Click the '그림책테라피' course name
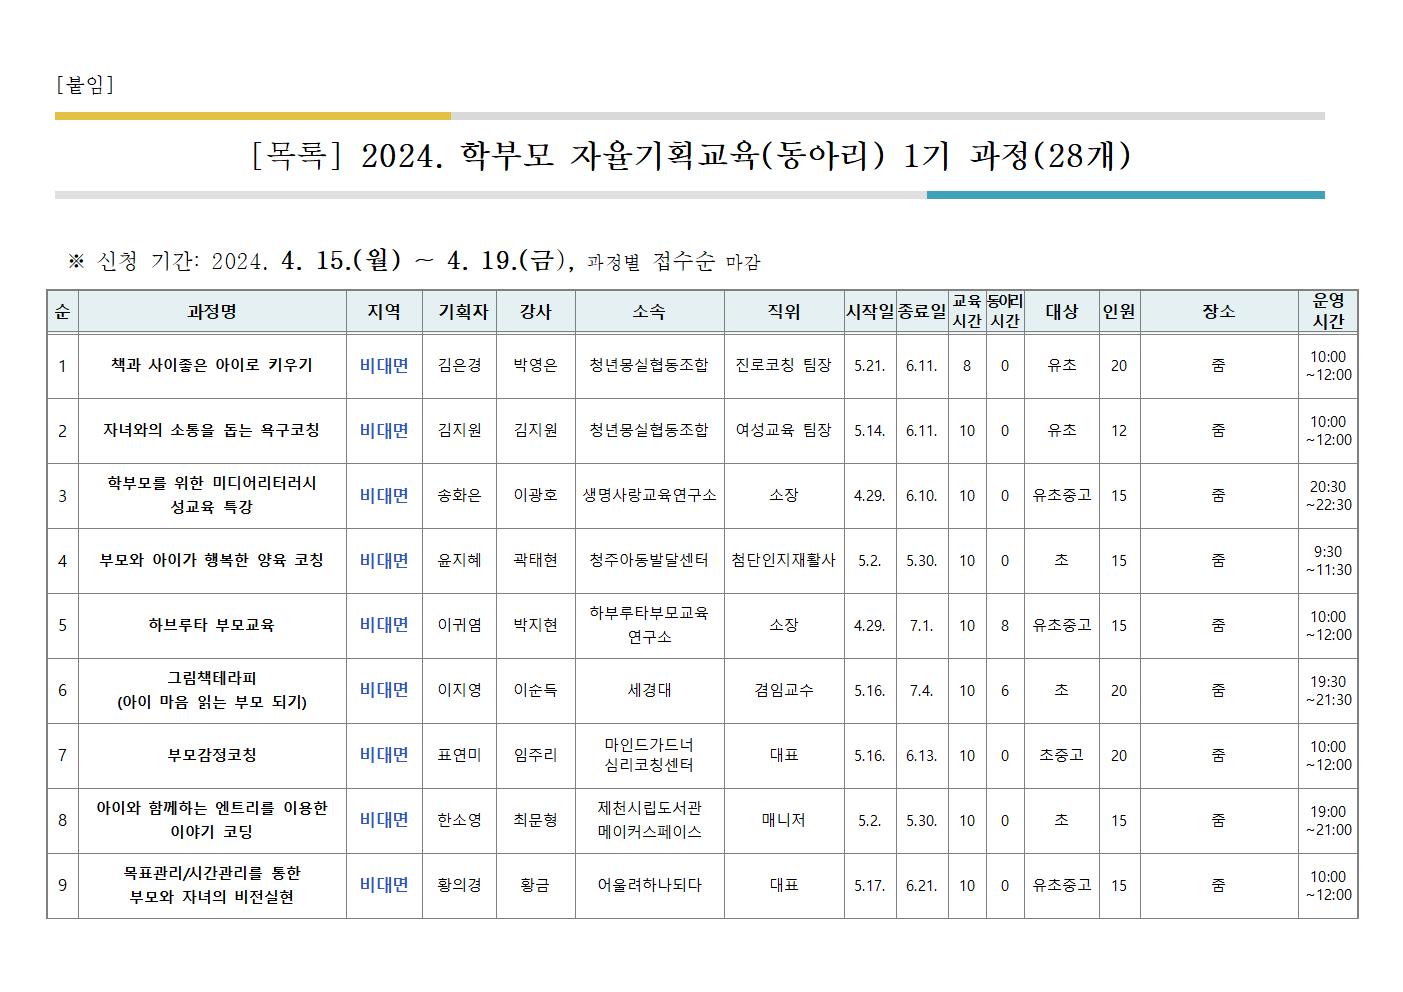The image size is (1403, 992). (x=212, y=679)
